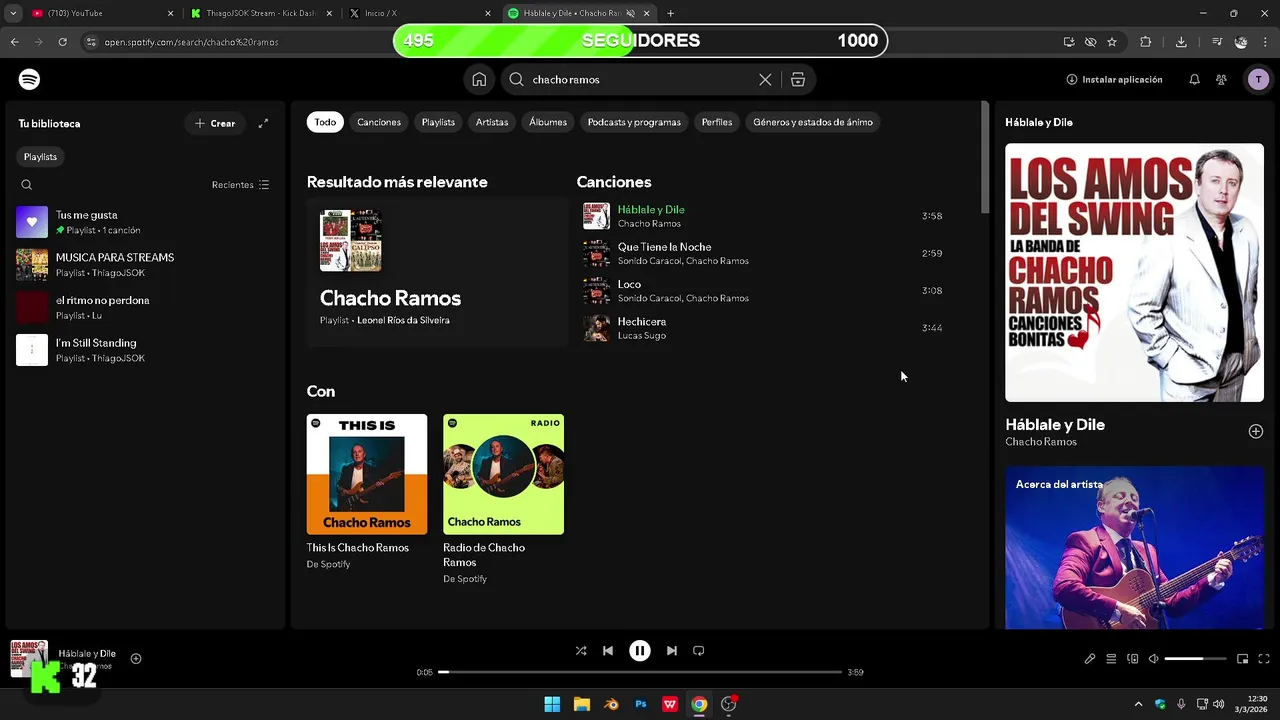The image size is (1280, 720).
Task: Unmute the Spotify tab audio icon
Action: click(630, 14)
